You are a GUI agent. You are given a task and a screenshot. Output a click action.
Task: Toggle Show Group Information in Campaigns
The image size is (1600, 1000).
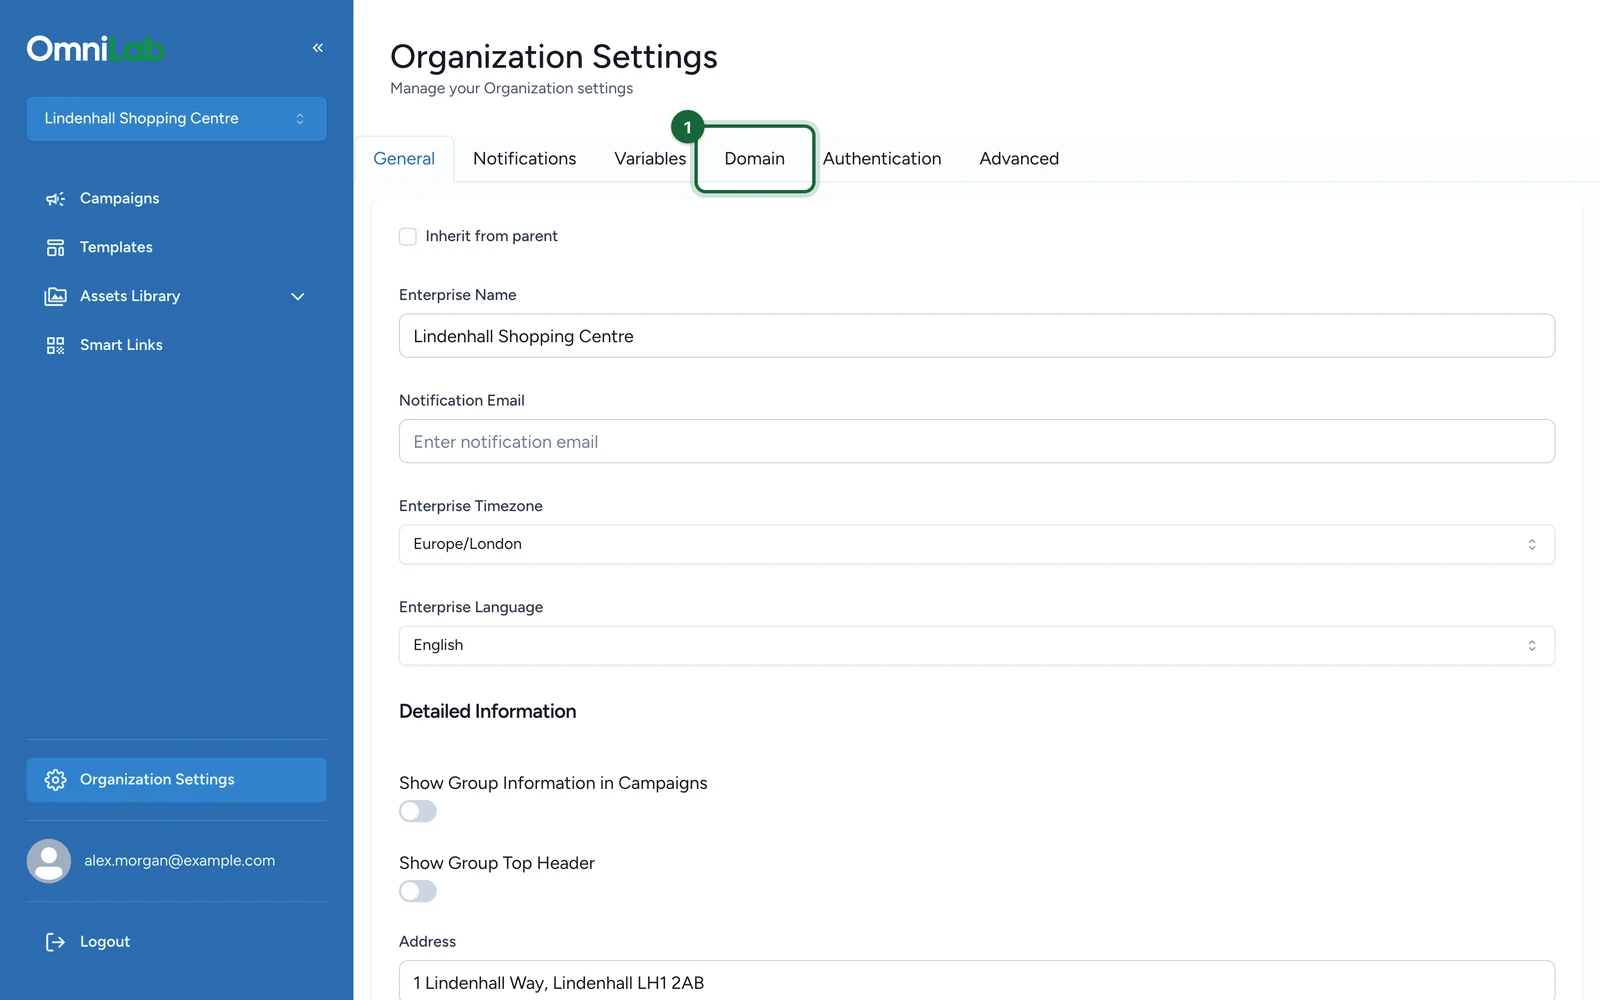coord(418,811)
